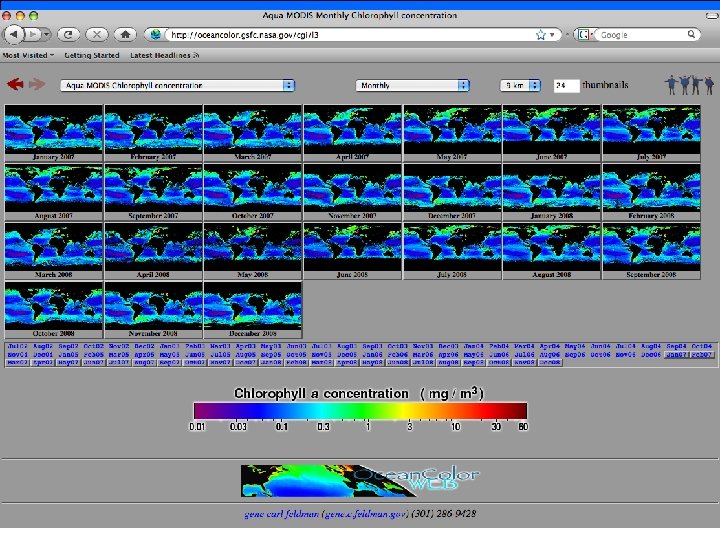Open the Latest Headlines bookmark feed
This screenshot has width=720, height=540.
click(165, 55)
